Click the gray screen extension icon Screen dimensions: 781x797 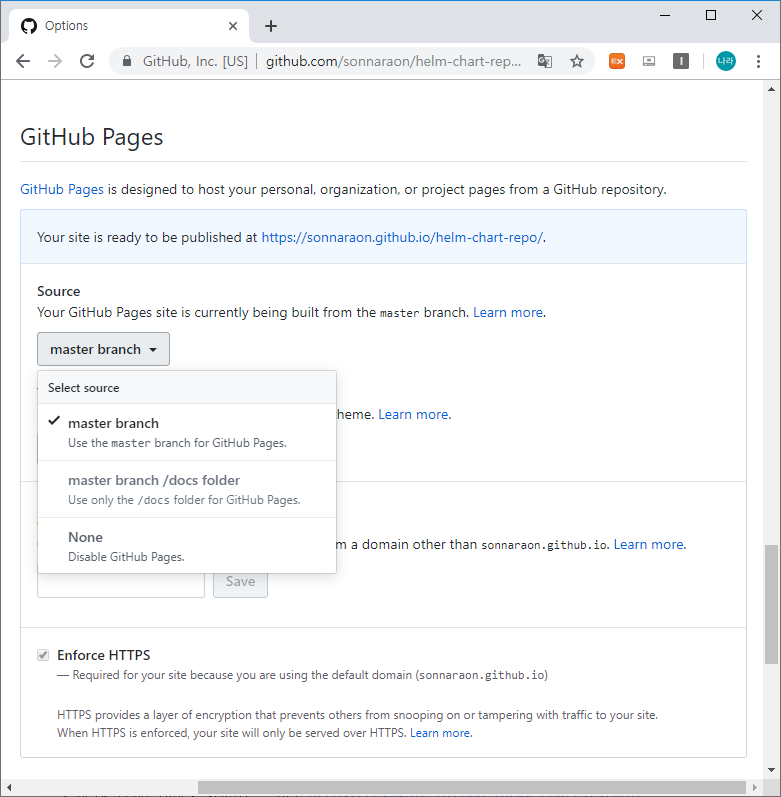pos(649,62)
